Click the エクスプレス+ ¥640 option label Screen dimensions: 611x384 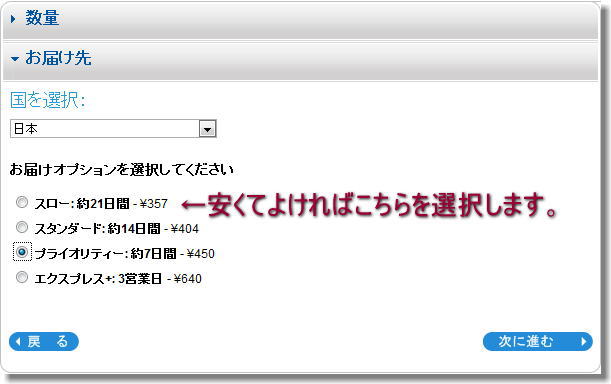tap(118, 279)
